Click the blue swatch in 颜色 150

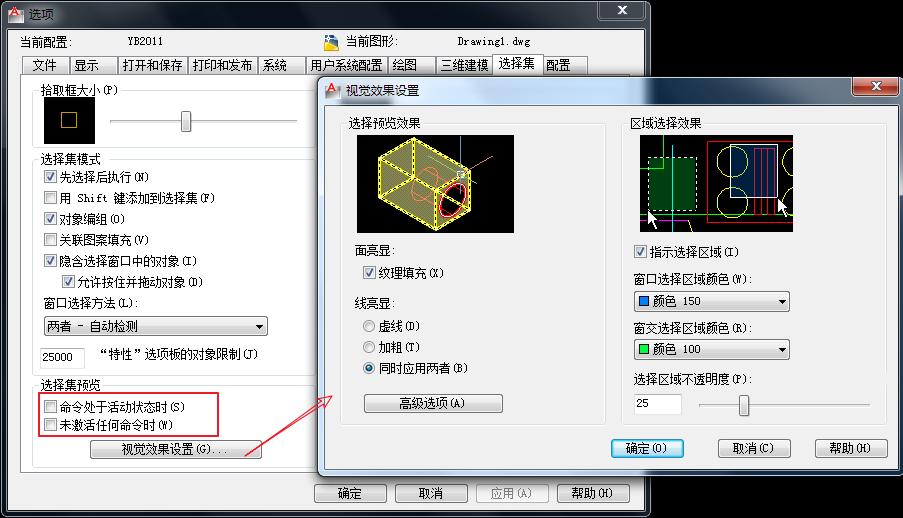point(644,301)
